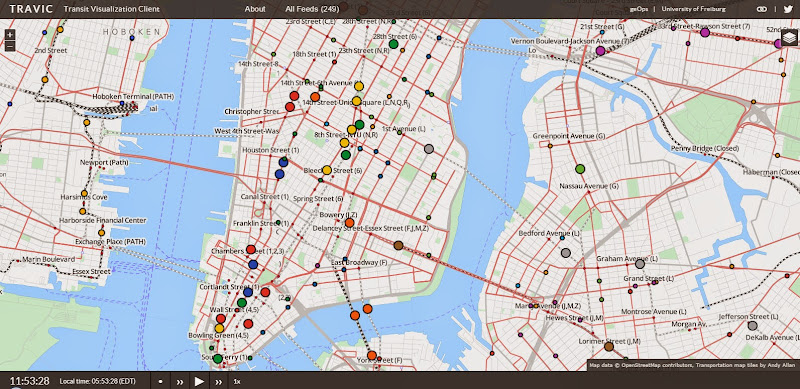
Task: Select magenta 7 train at Vernon Boulevard-Jackson Avenue
Action: coord(601,51)
